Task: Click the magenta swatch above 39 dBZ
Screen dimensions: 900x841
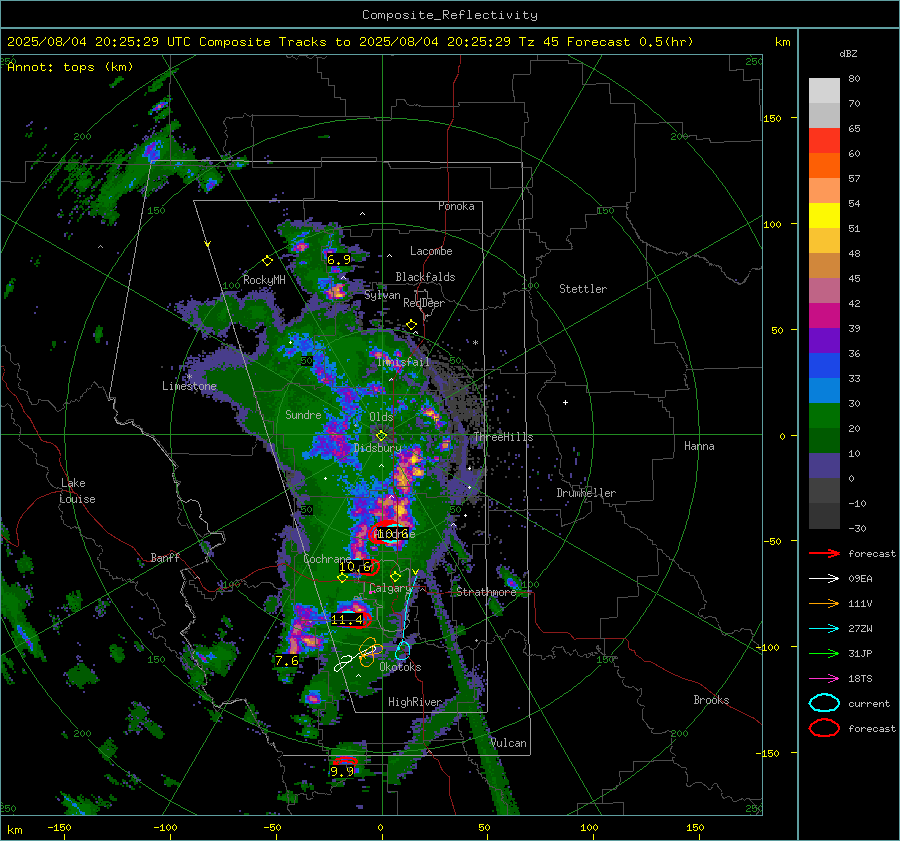Action: (824, 315)
